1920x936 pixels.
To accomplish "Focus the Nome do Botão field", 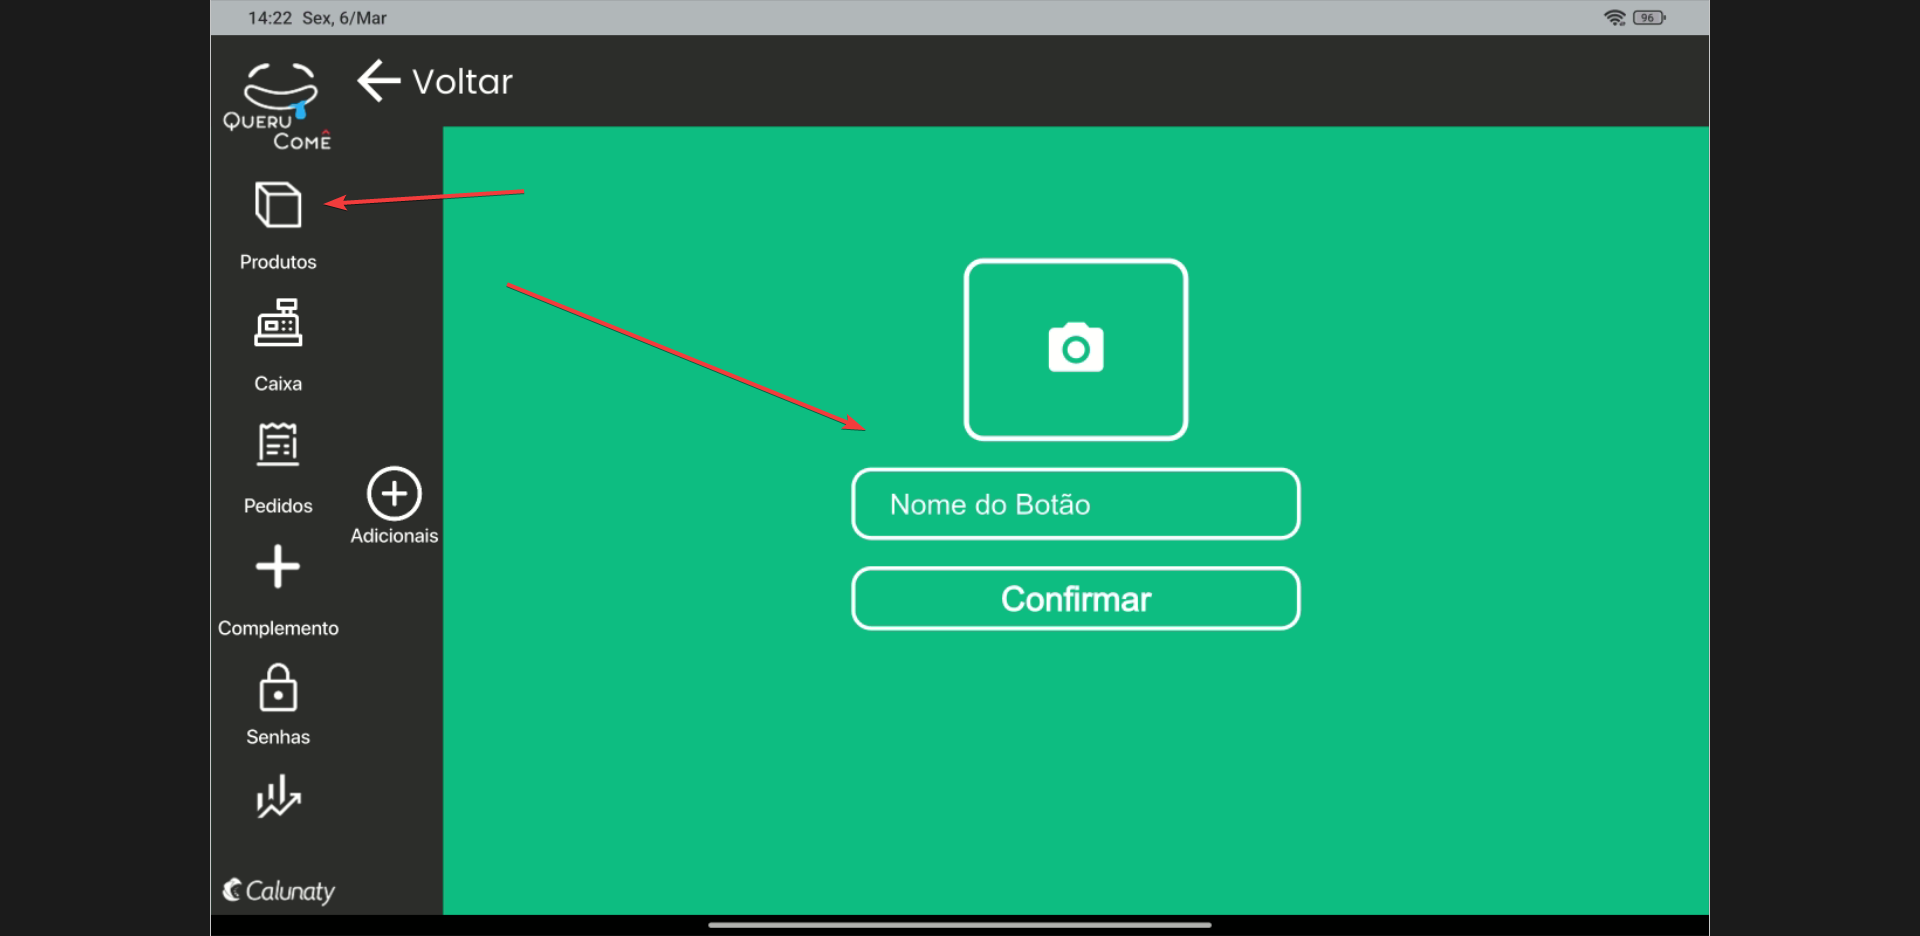I will pyautogui.click(x=1075, y=504).
